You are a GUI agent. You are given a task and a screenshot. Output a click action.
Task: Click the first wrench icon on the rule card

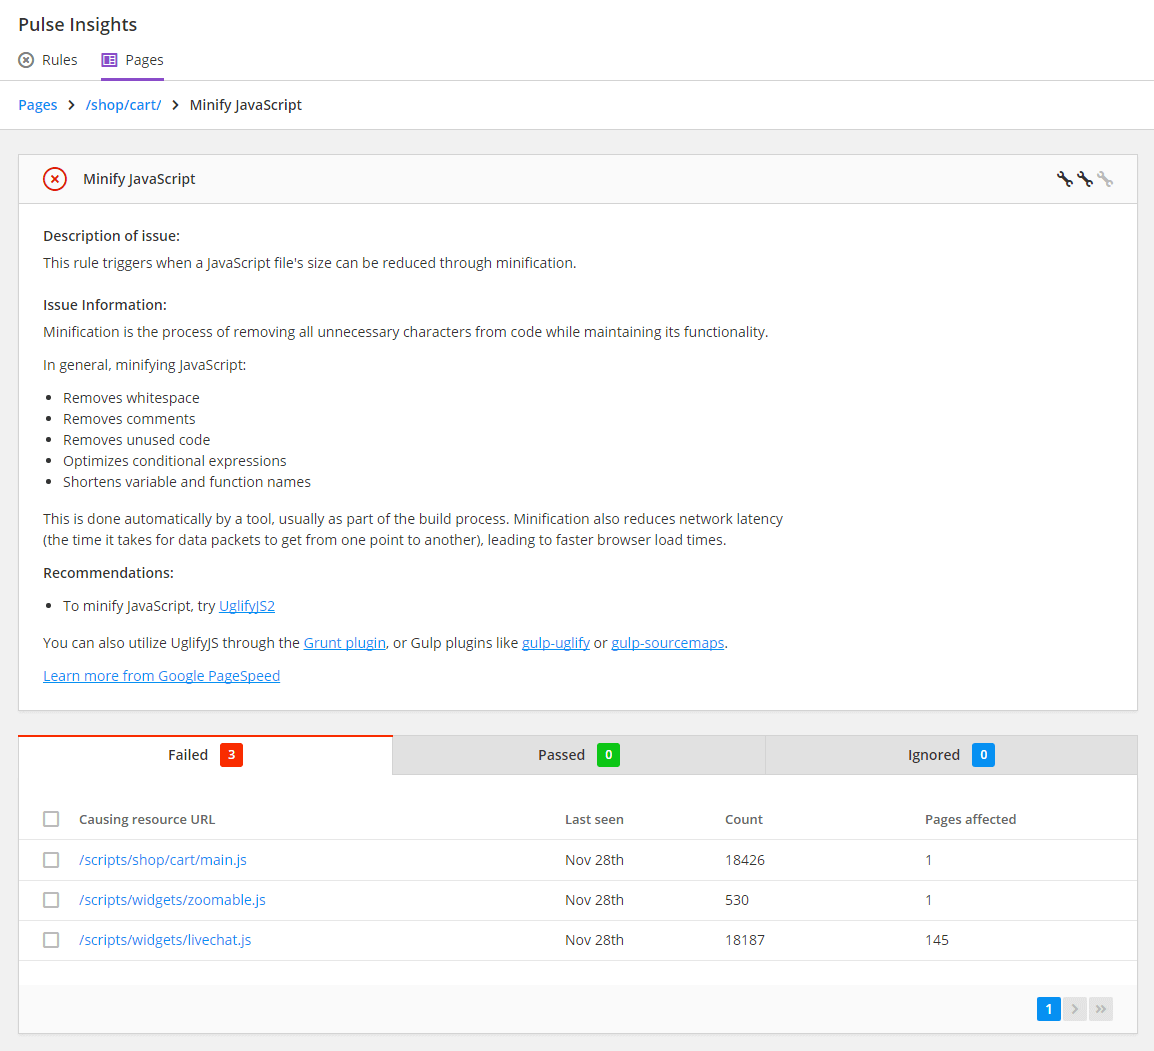coord(1064,178)
